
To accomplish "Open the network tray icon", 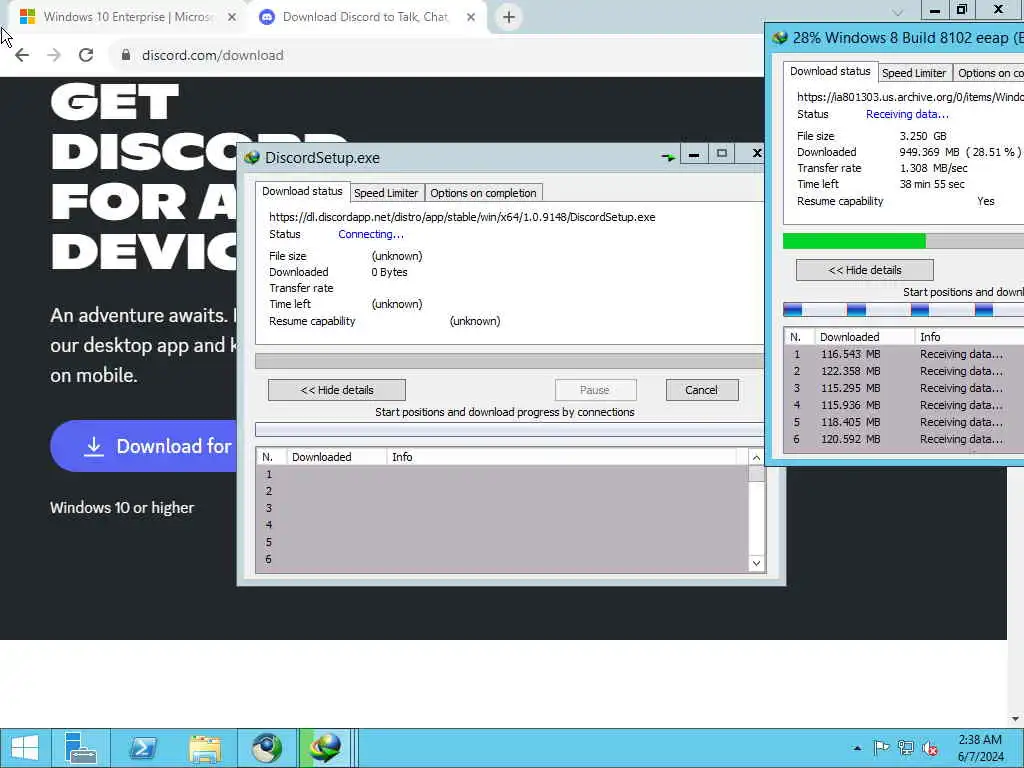I will pos(905,748).
